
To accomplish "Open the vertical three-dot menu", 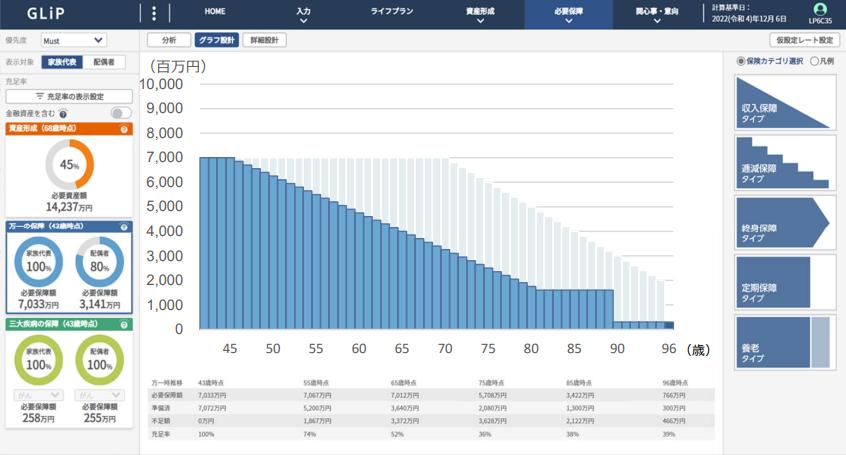I will [x=154, y=14].
